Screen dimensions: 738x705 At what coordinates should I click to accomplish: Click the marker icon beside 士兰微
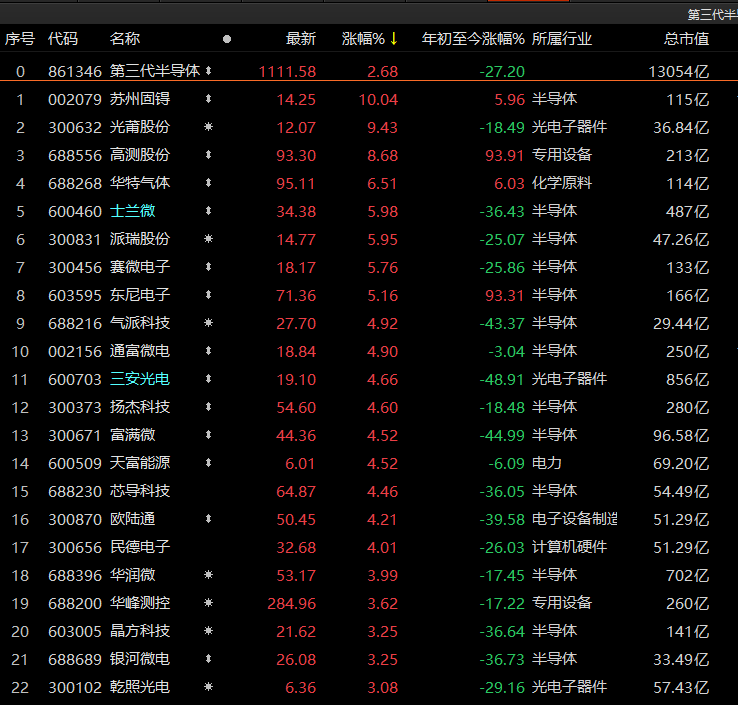(209, 211)
